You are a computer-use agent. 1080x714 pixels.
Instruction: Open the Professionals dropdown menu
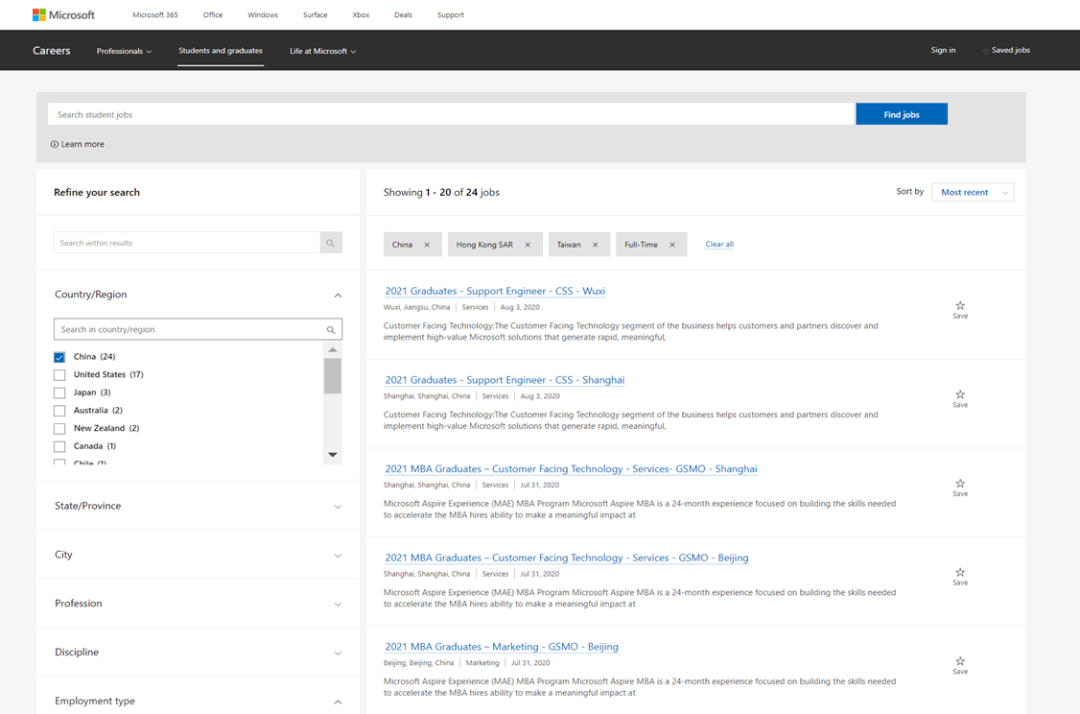(x=124, y=51)
